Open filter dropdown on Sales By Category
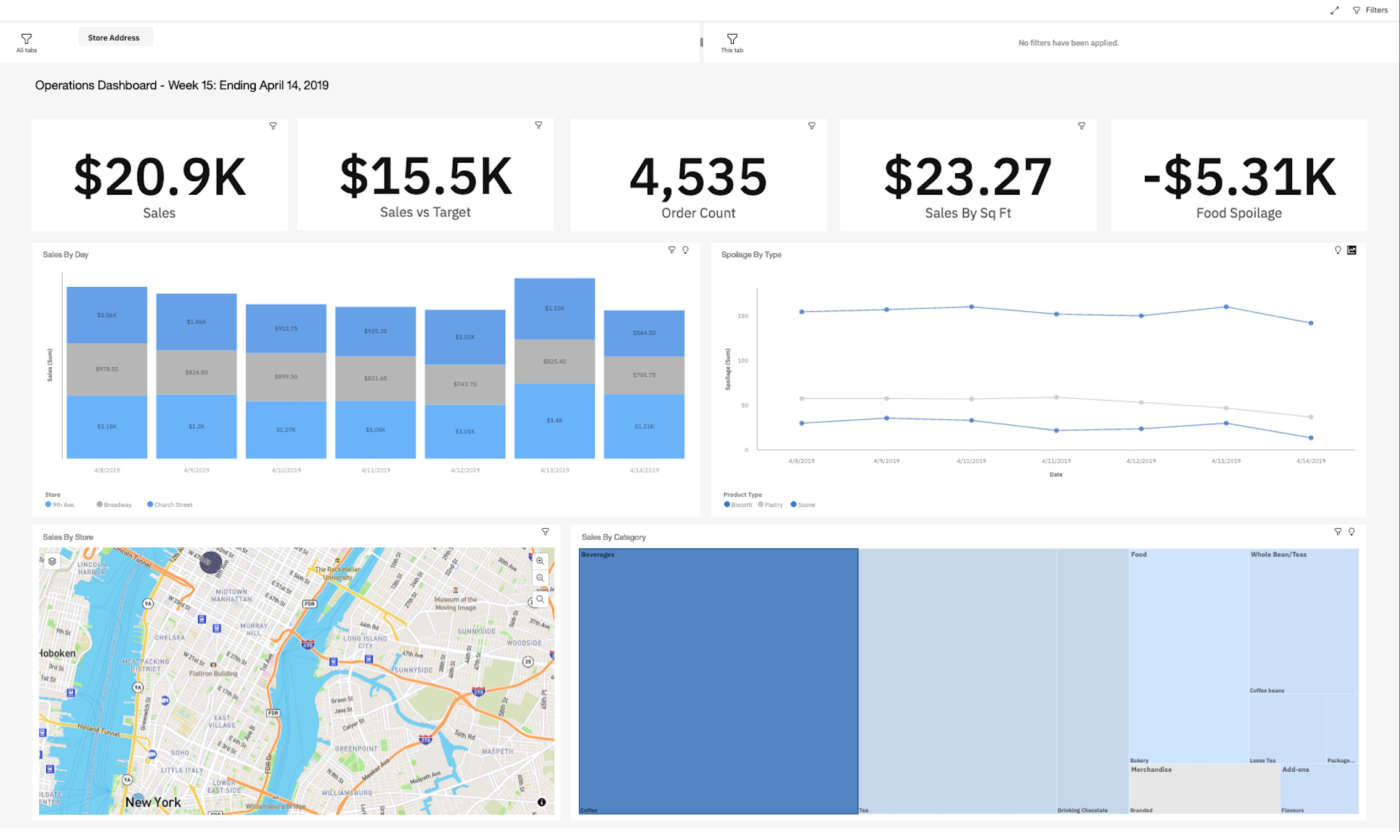Image resolution: width=1400 pixels, height=832 pixels. (x=1338, y=532)
